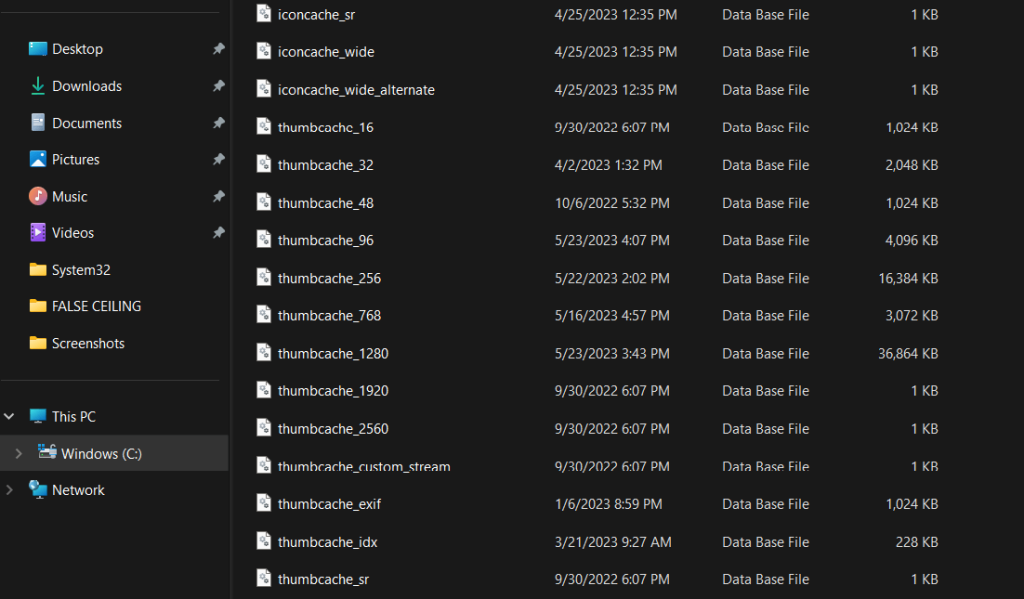Open the Videos folder icon

pyautogui.click(x=38, y=233)
